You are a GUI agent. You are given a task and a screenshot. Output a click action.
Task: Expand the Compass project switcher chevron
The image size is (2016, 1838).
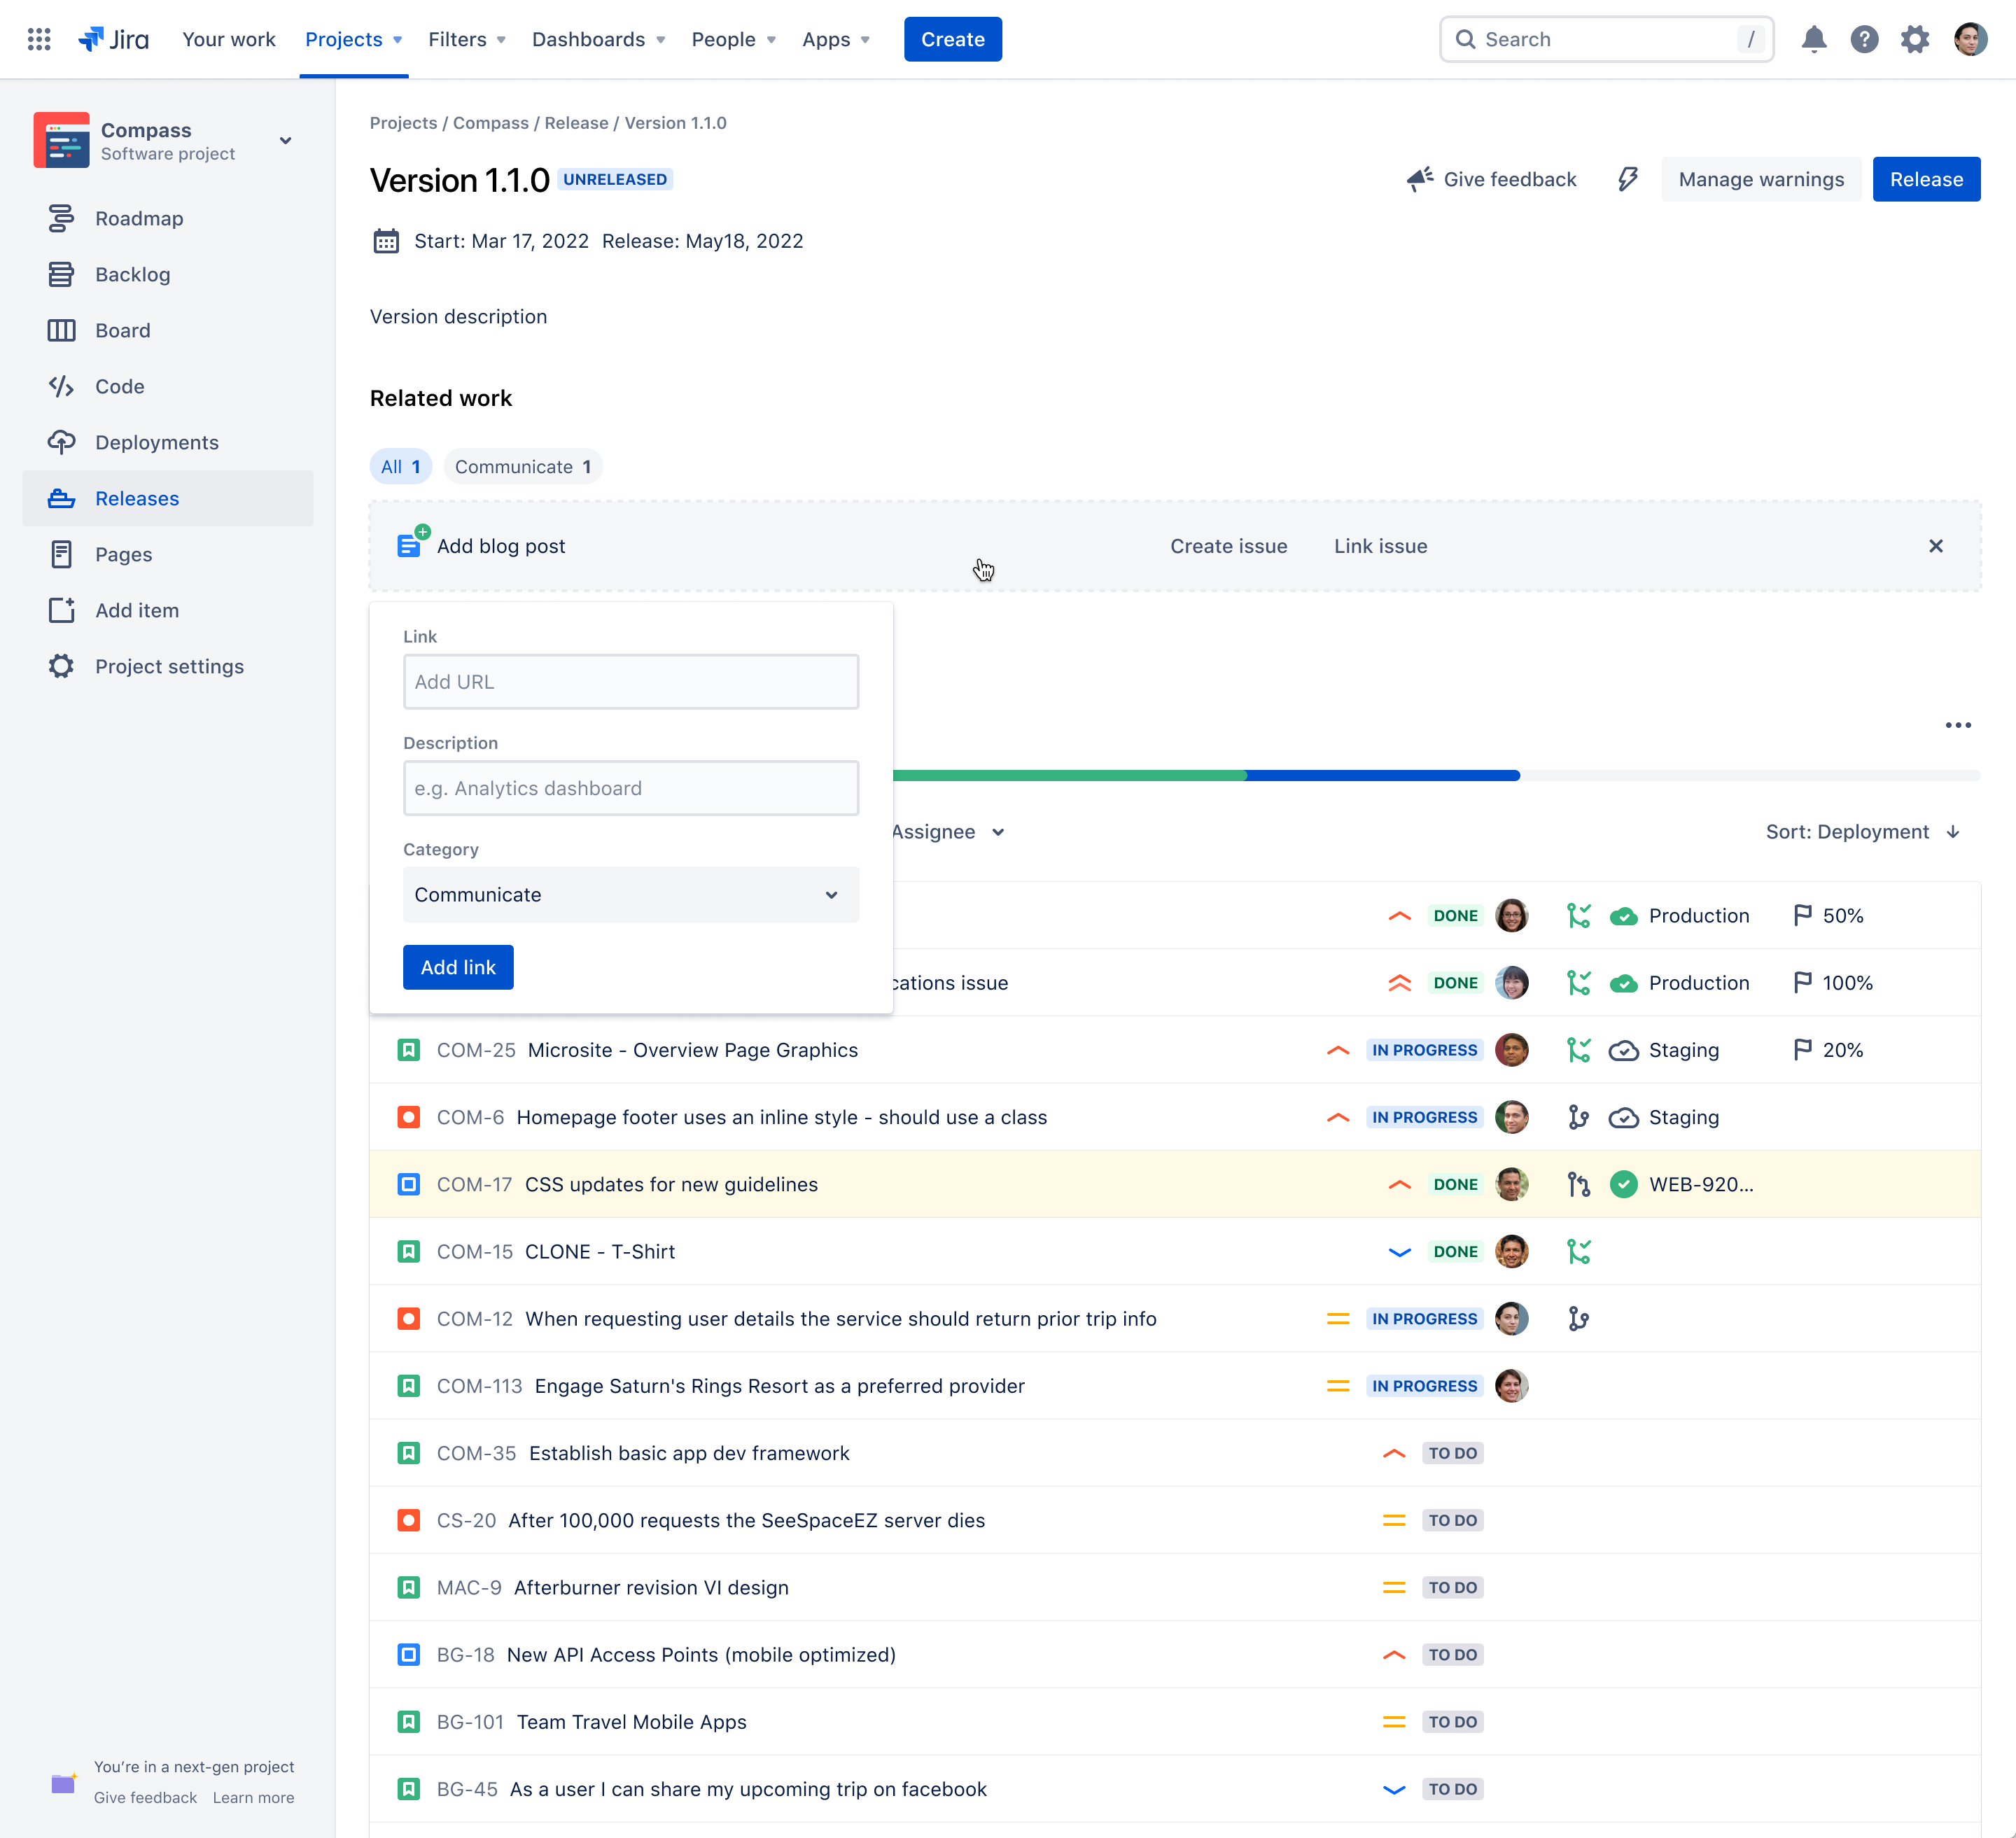[x=286, y=141]
